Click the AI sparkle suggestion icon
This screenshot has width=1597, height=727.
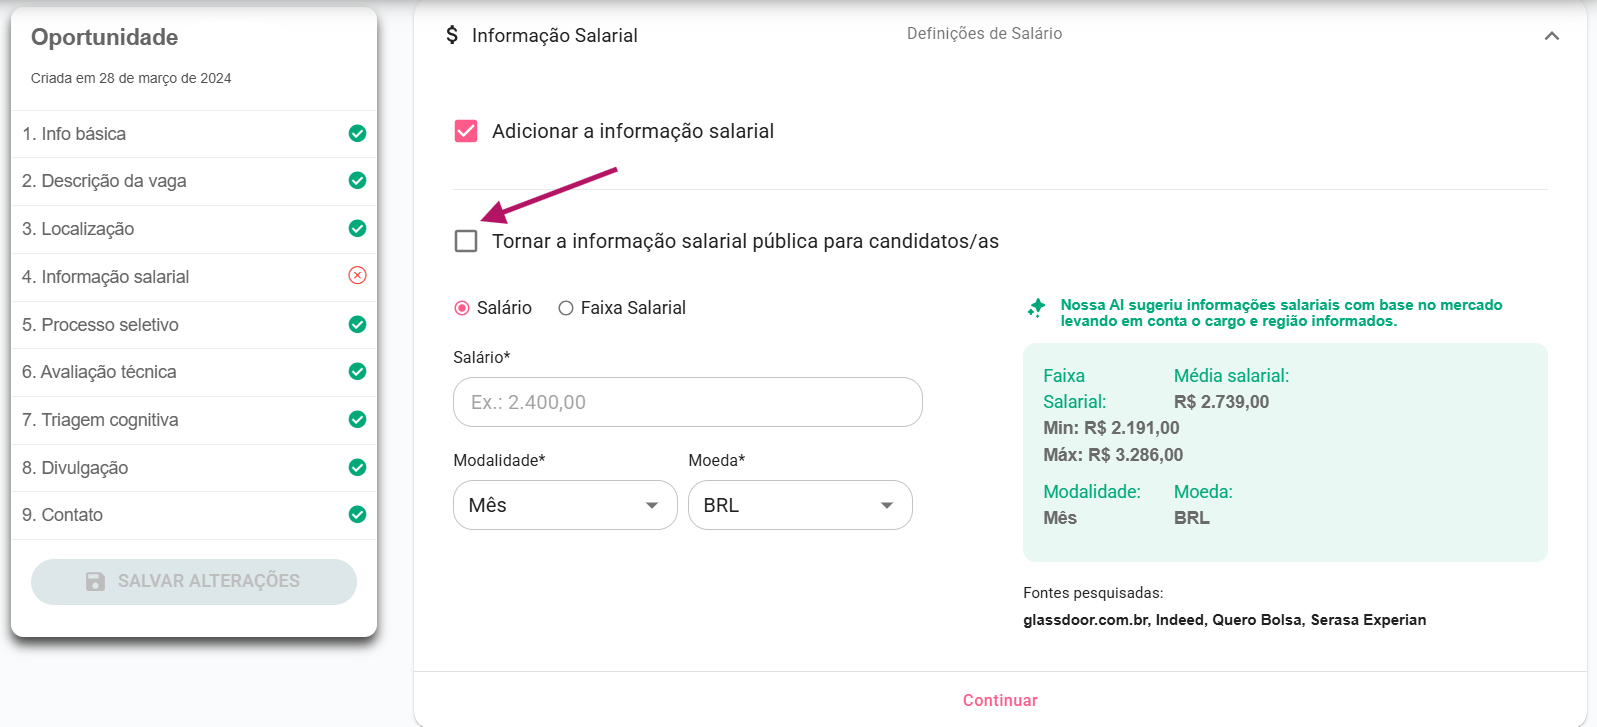tap(1037, 307)
